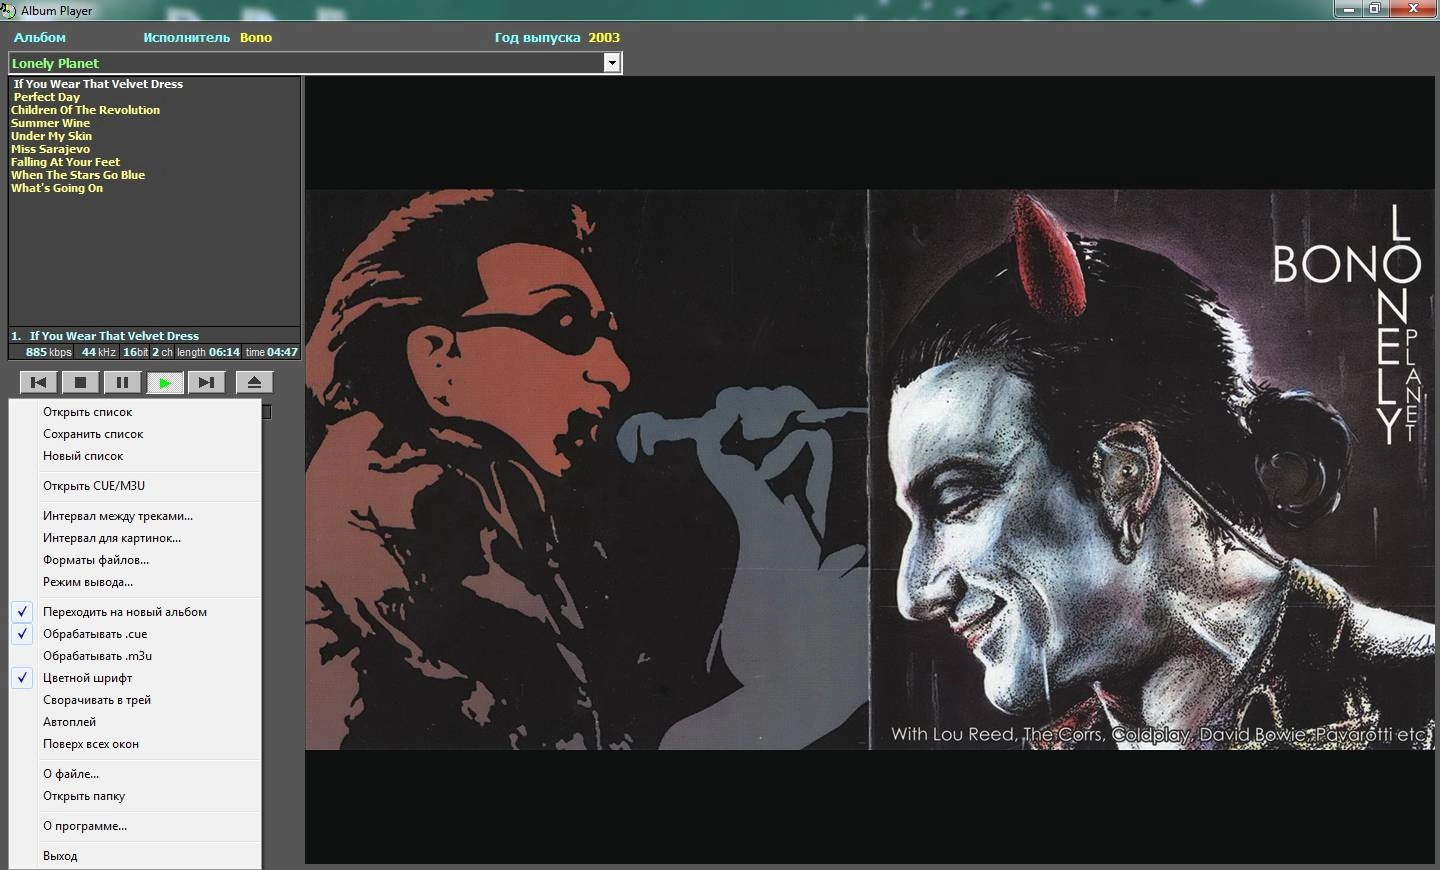This screenshot has width=1440, height=870.
Task: Stop playback with the stop button
Action: pos(81,382)
